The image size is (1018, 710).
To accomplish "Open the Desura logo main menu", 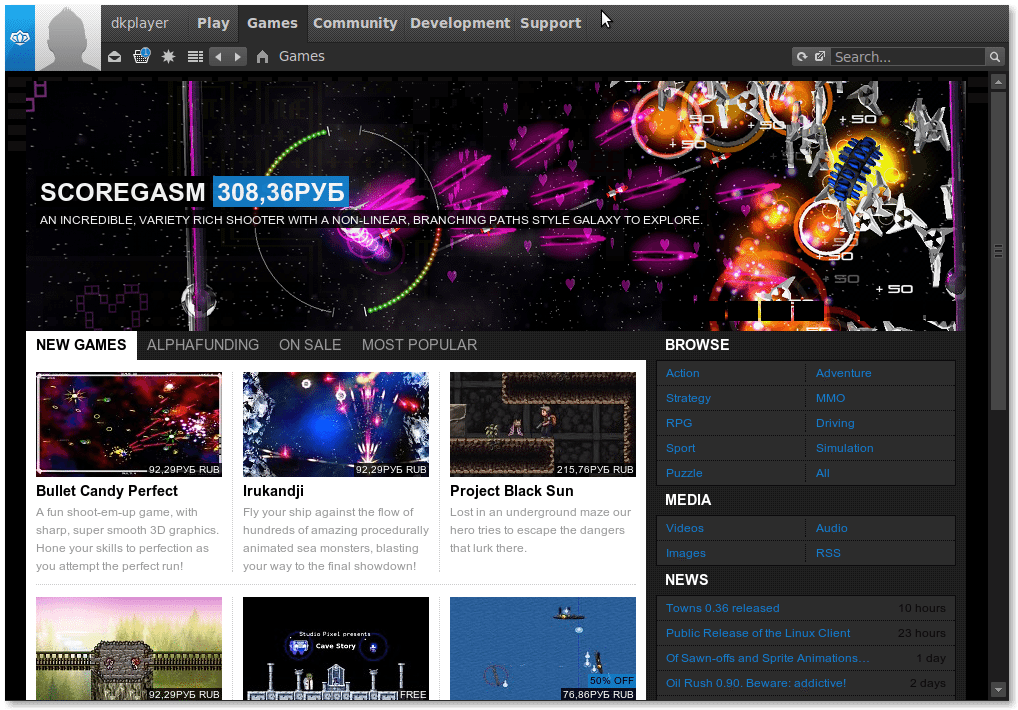I will [20, 38].
